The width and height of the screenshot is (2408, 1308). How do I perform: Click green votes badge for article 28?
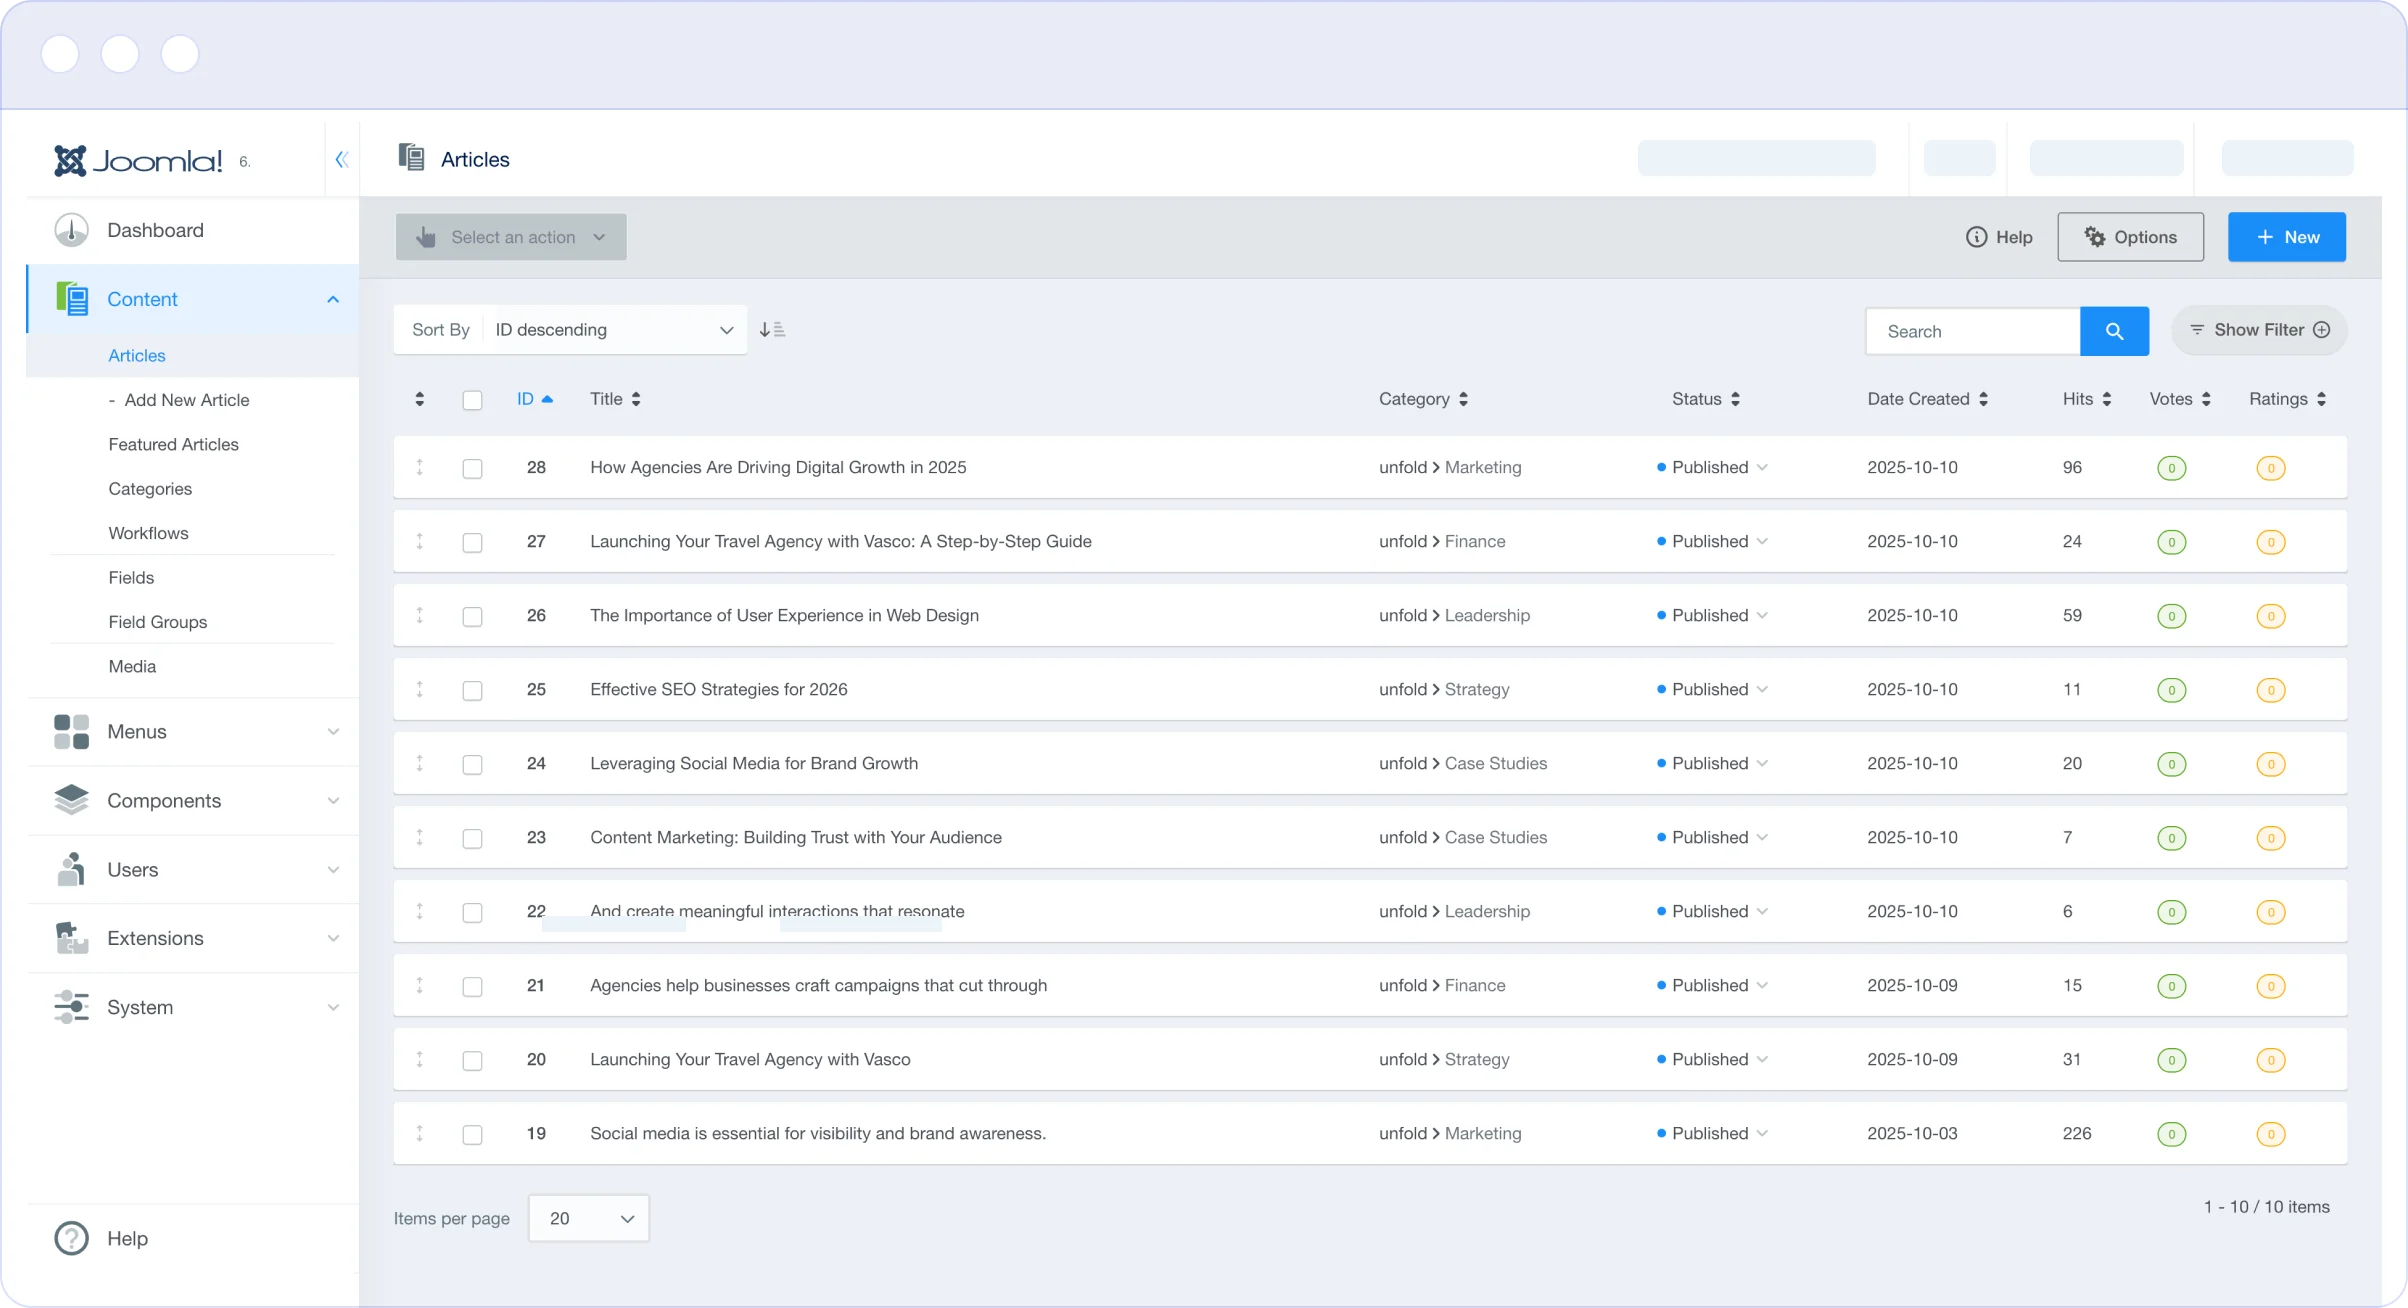[2171, 468]
